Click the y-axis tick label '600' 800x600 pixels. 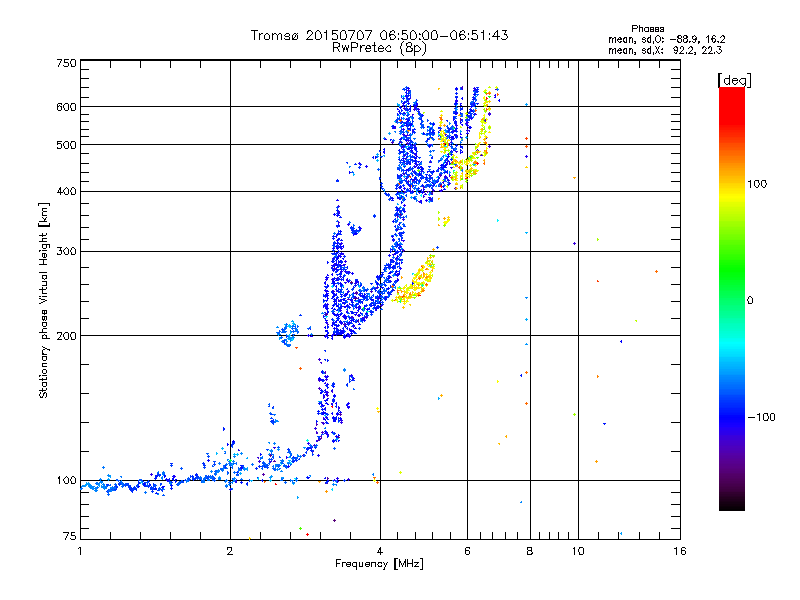pyautogui.click(x=66, y=107)
